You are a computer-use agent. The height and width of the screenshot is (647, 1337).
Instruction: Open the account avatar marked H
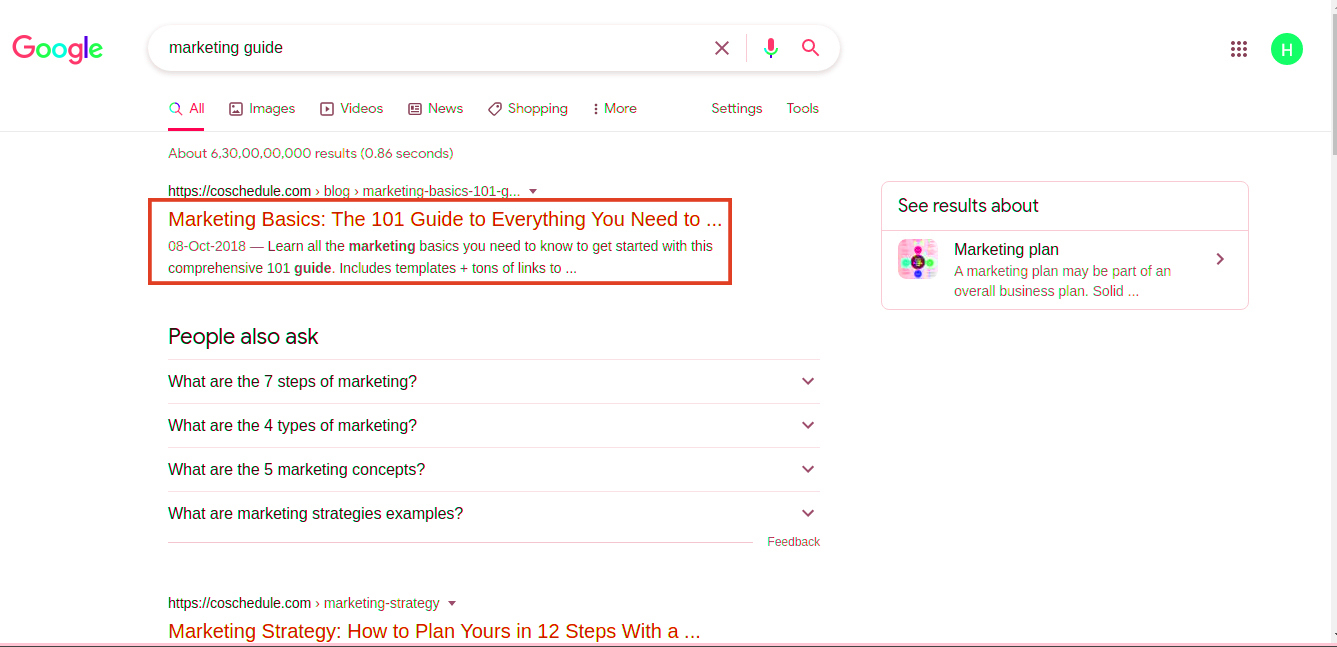pos(1287,48)
